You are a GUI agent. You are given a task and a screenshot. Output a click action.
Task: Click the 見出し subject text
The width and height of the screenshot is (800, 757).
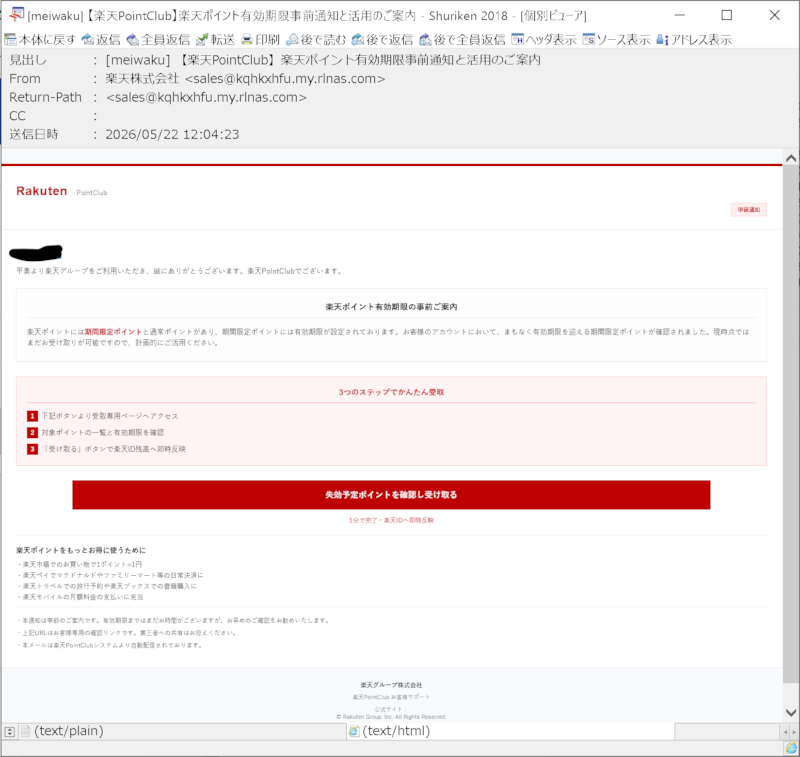(323, 60)
